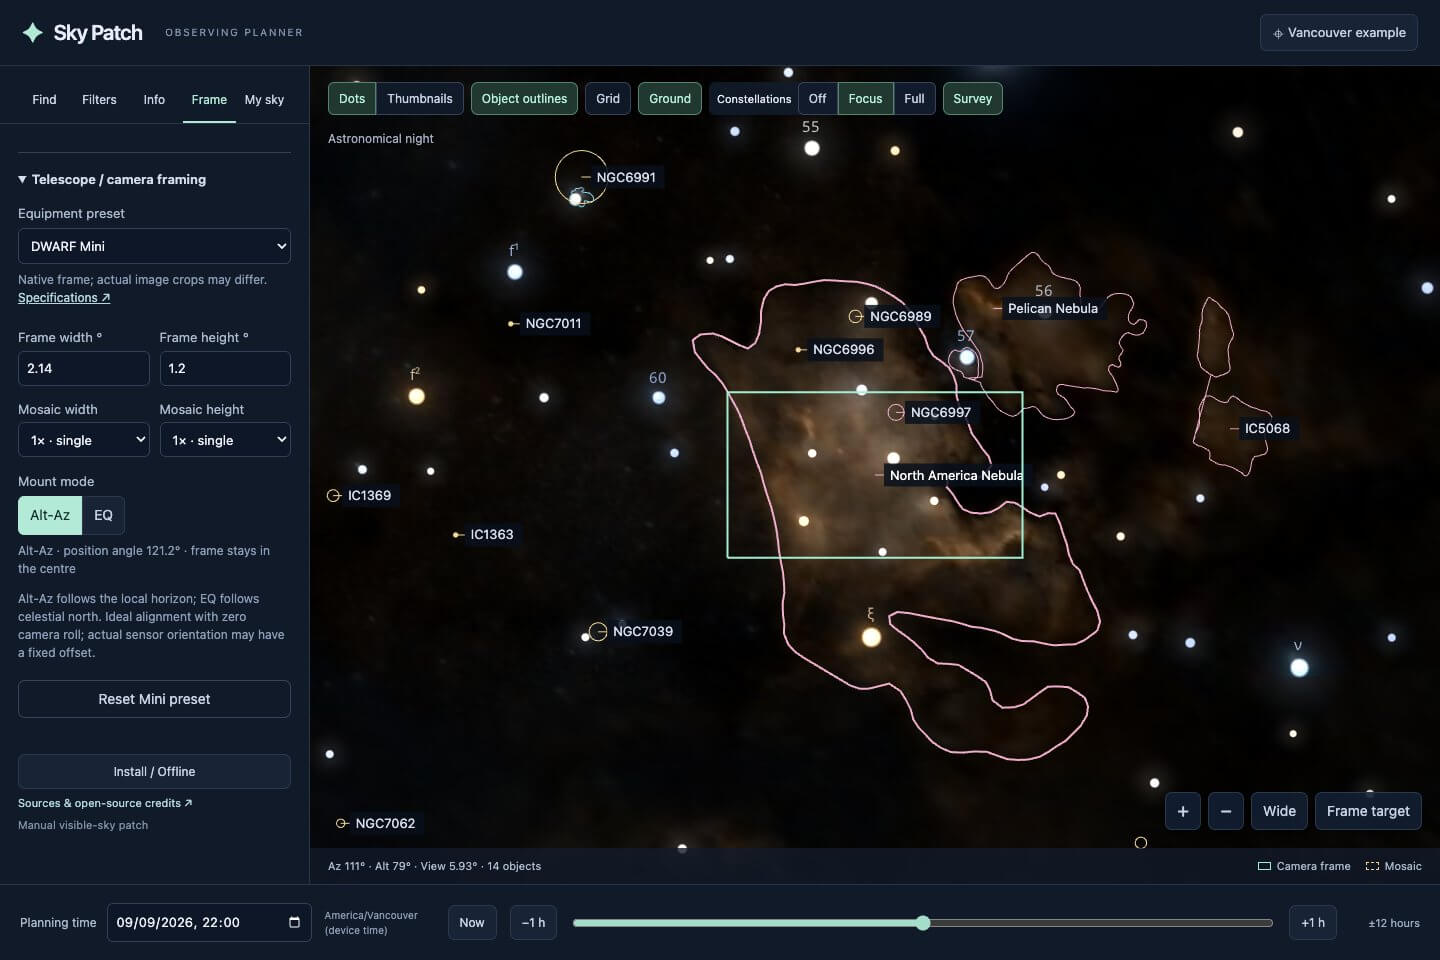This screenshot has height=960, width=1440.
Task: Click the Install / Offline button
Action: point(154,772)
